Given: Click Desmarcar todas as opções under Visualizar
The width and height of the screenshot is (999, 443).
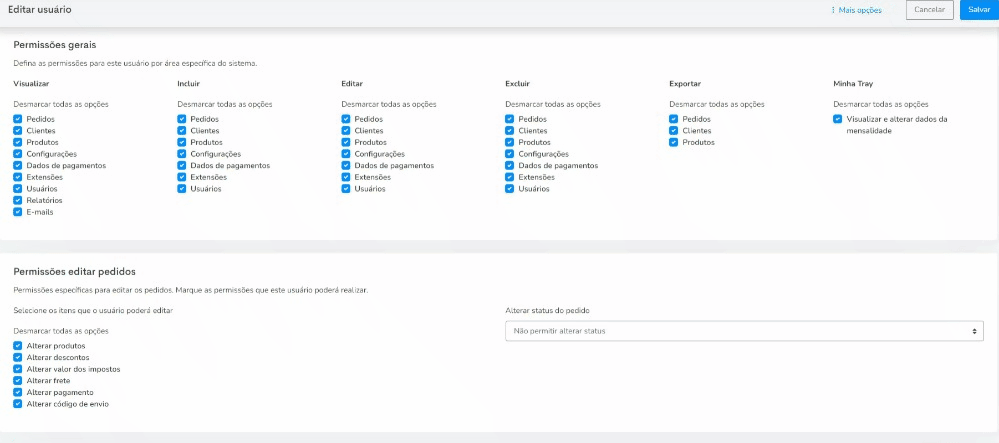Looking at the screenshot, I should click(x=61, y=104).
